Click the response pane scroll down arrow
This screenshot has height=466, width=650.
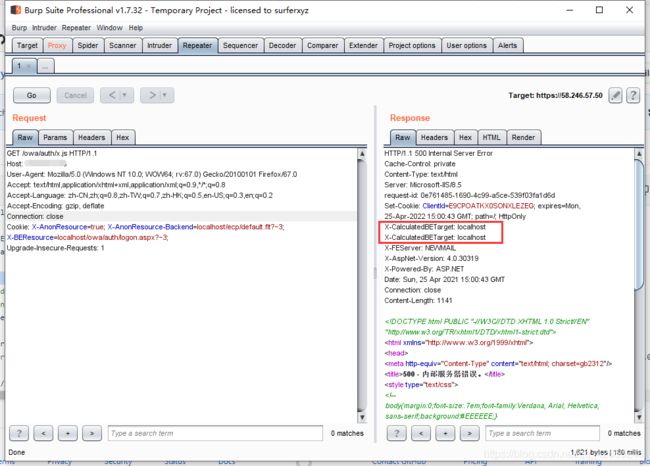click(639, 417)
